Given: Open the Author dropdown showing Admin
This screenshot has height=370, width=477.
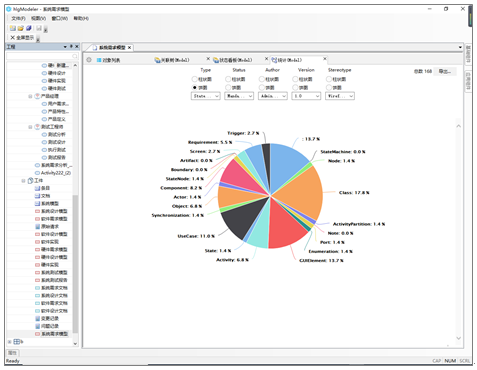Looking at the screenshot, I should 273,96.
